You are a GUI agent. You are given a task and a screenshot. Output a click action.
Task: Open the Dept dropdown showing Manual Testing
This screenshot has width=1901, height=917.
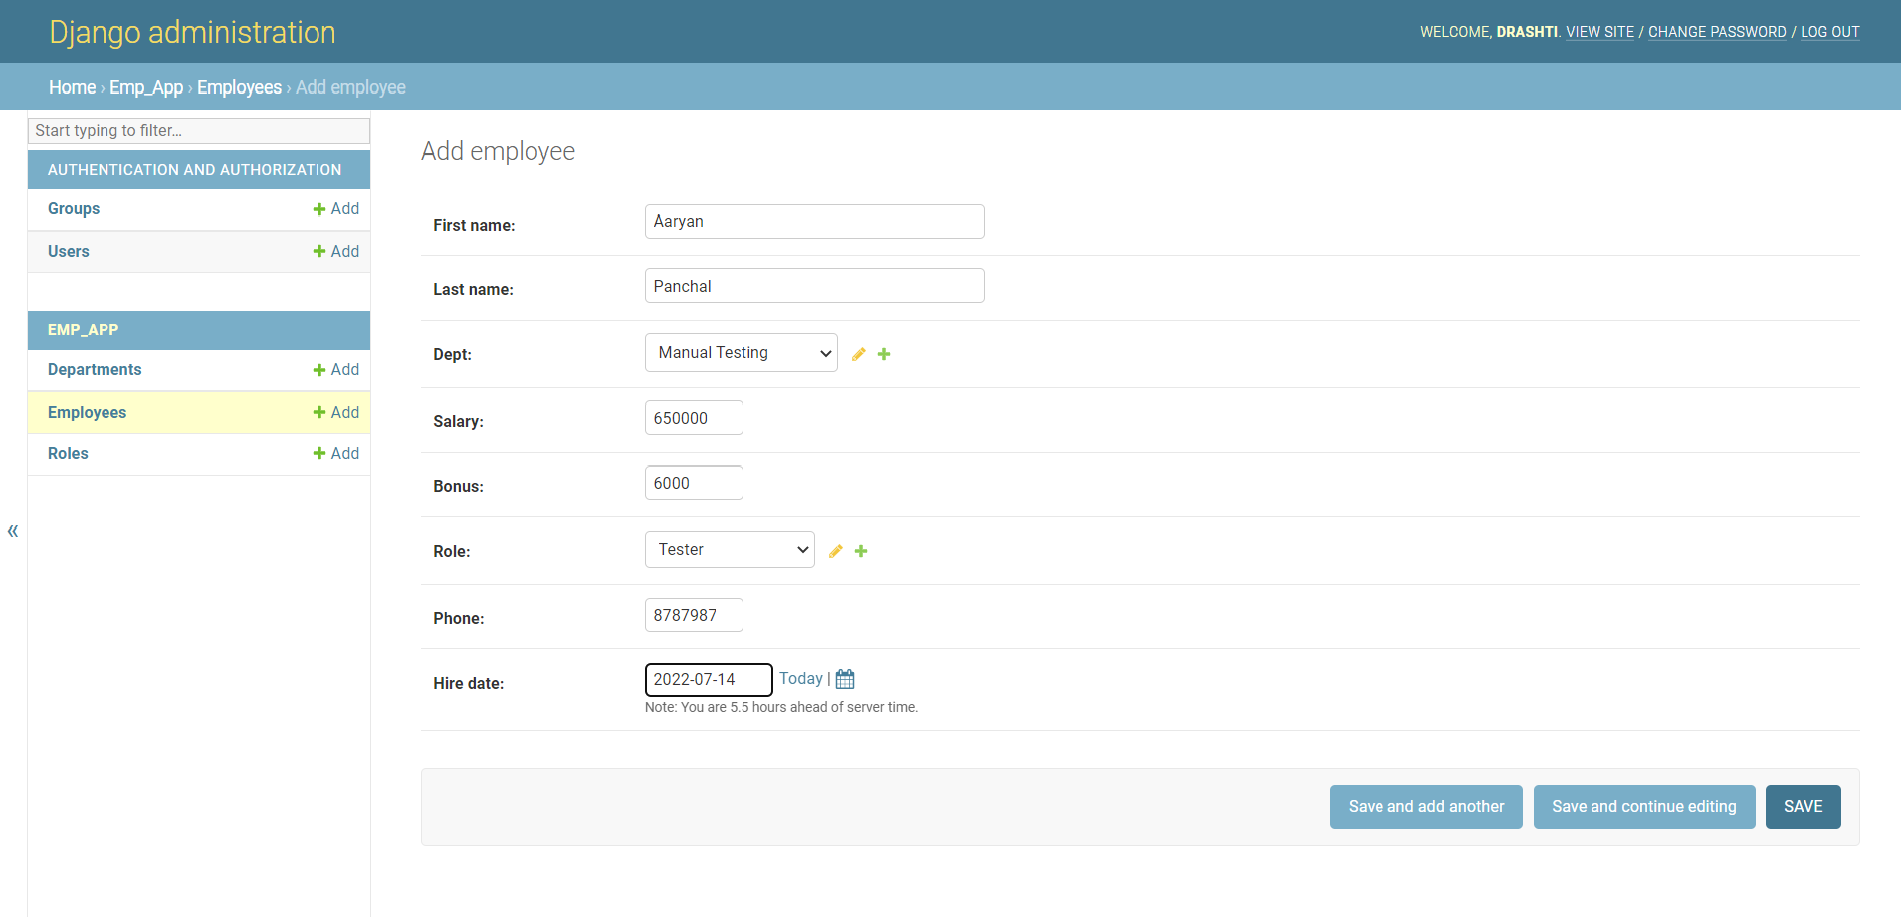(741, 353)
